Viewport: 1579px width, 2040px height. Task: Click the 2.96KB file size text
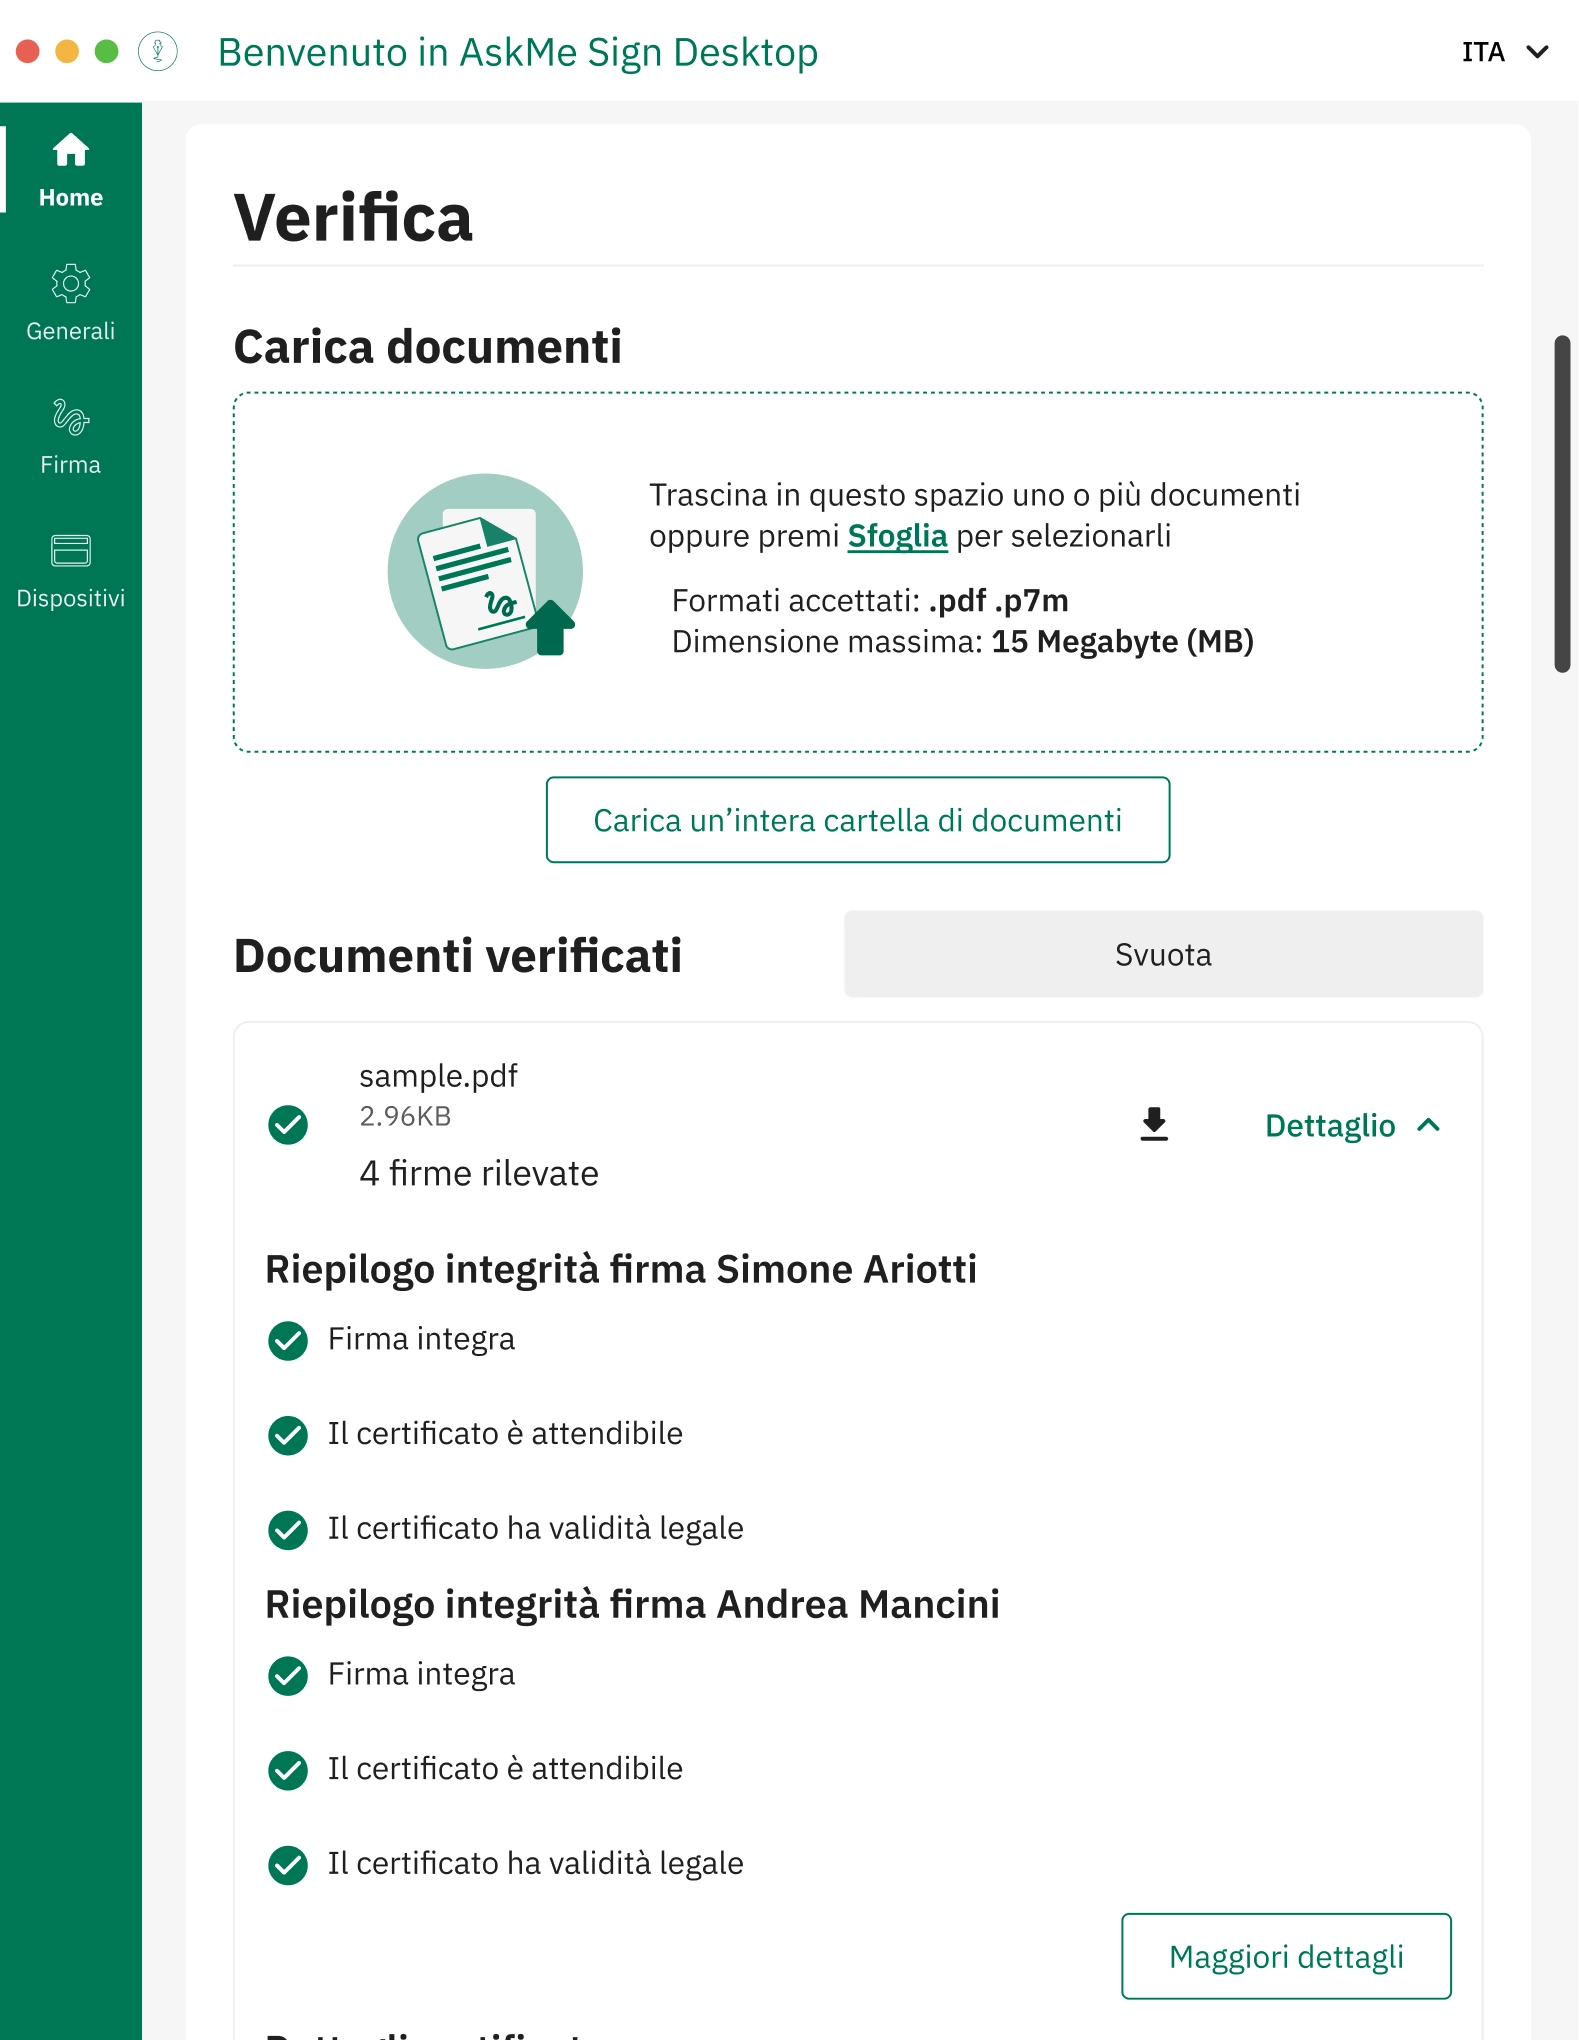pyautogui.click(x=405, y=1116)
